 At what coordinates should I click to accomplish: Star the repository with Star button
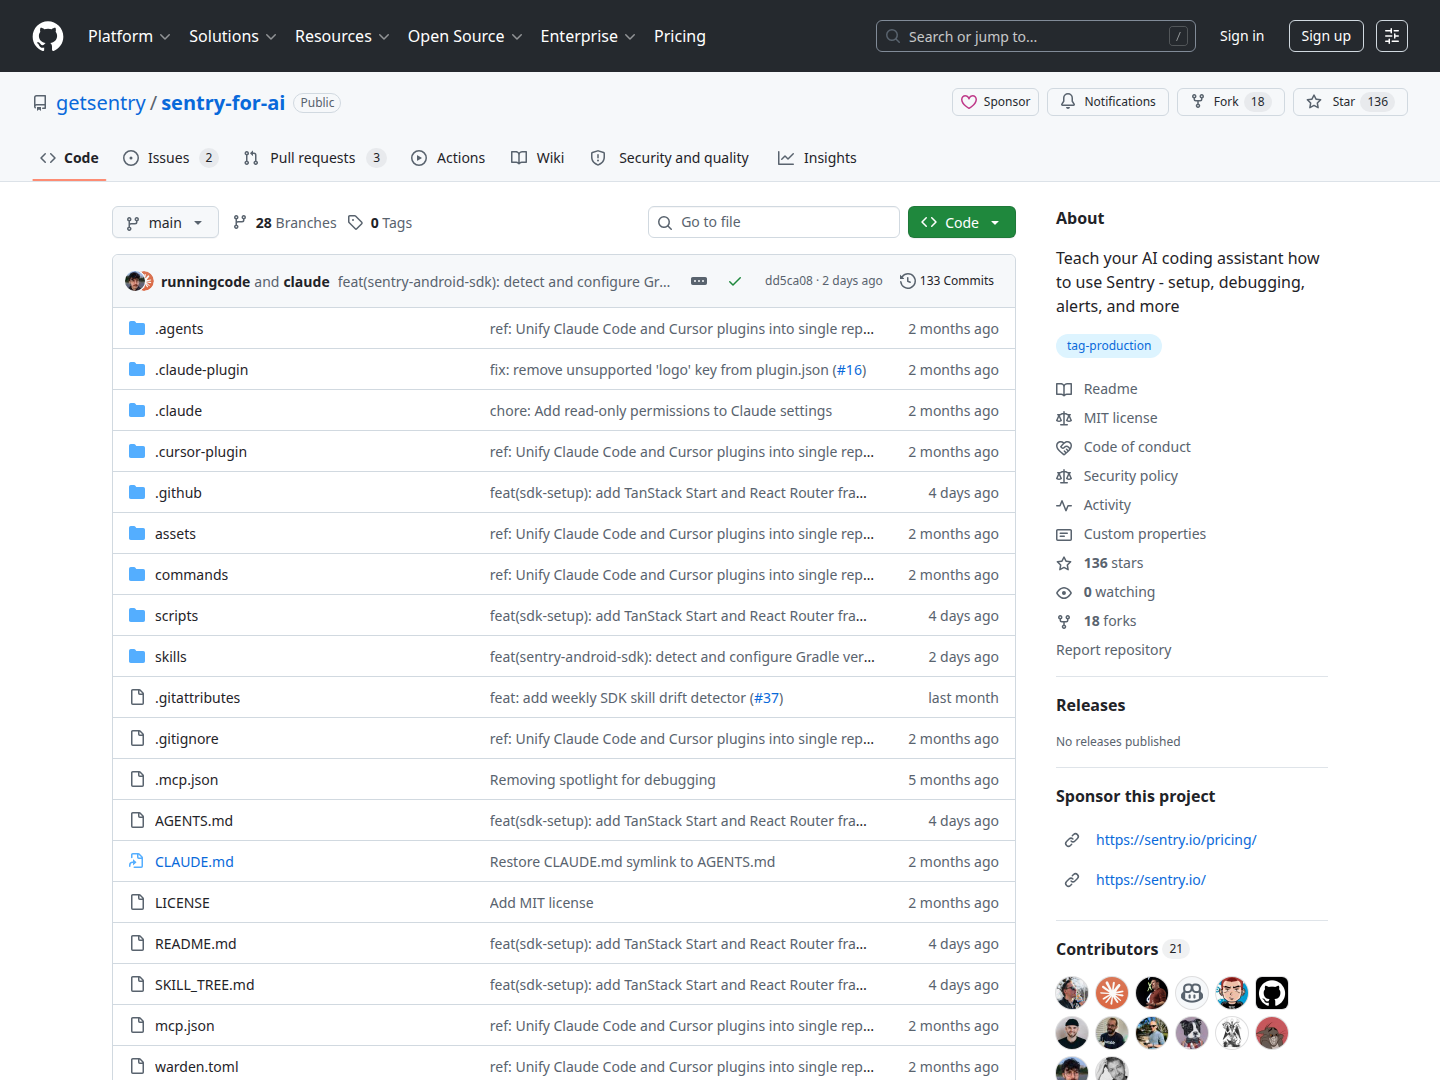click(1350, 102)
